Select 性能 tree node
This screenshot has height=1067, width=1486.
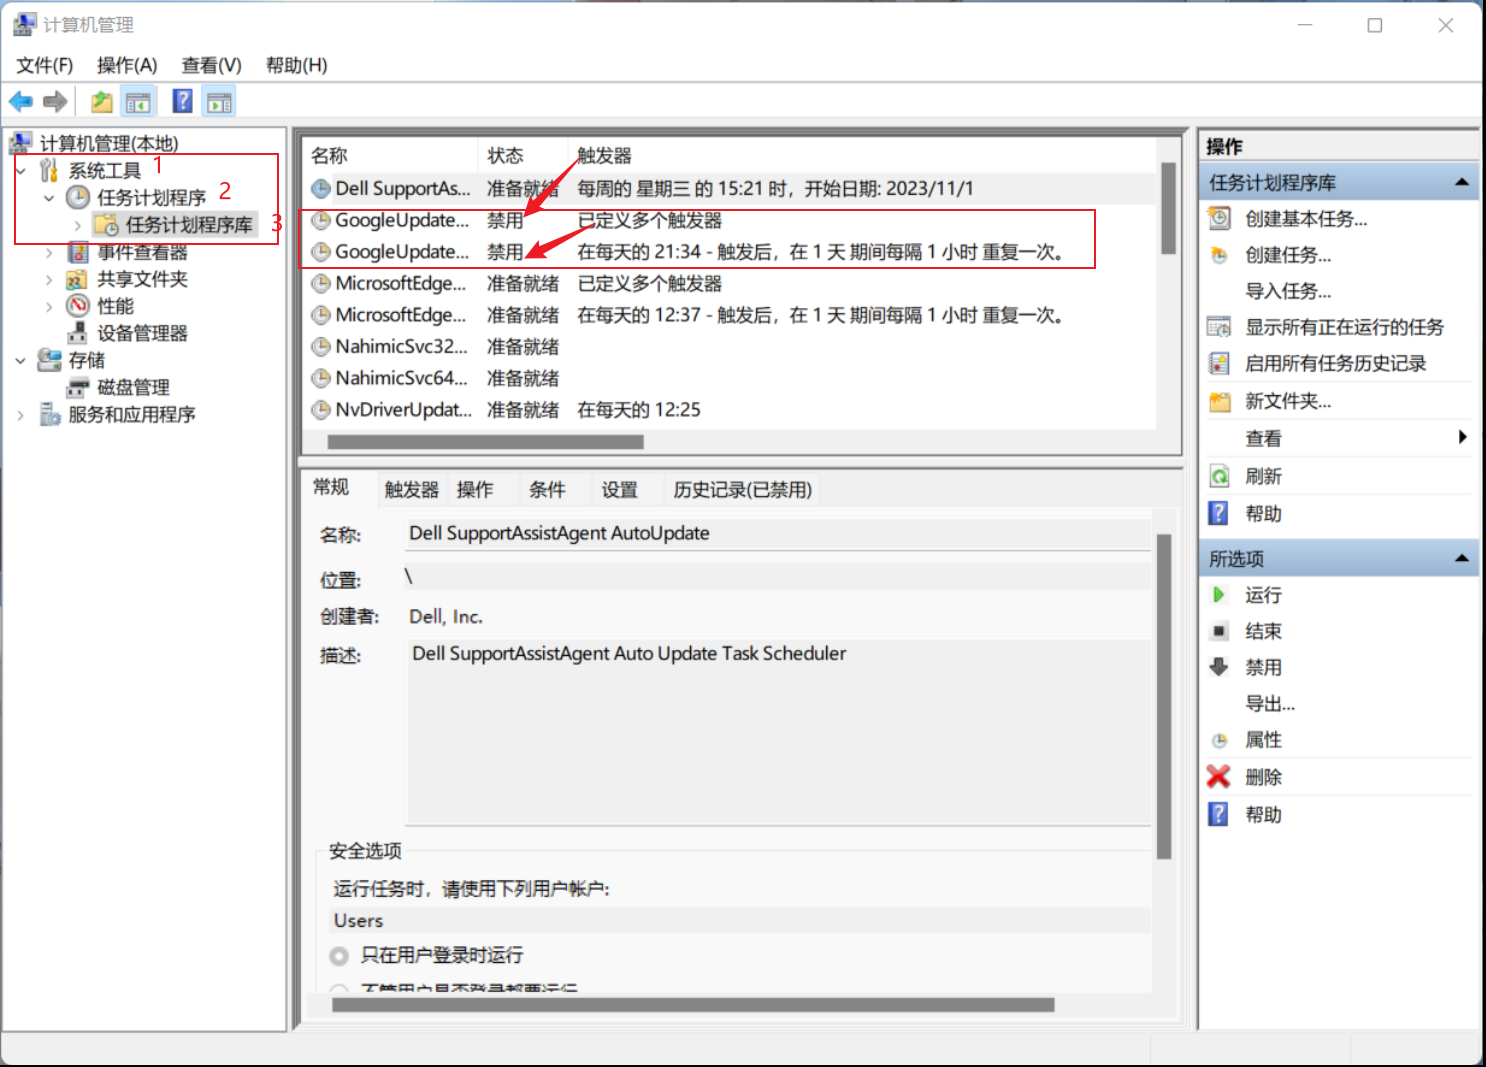click(115, 306)
